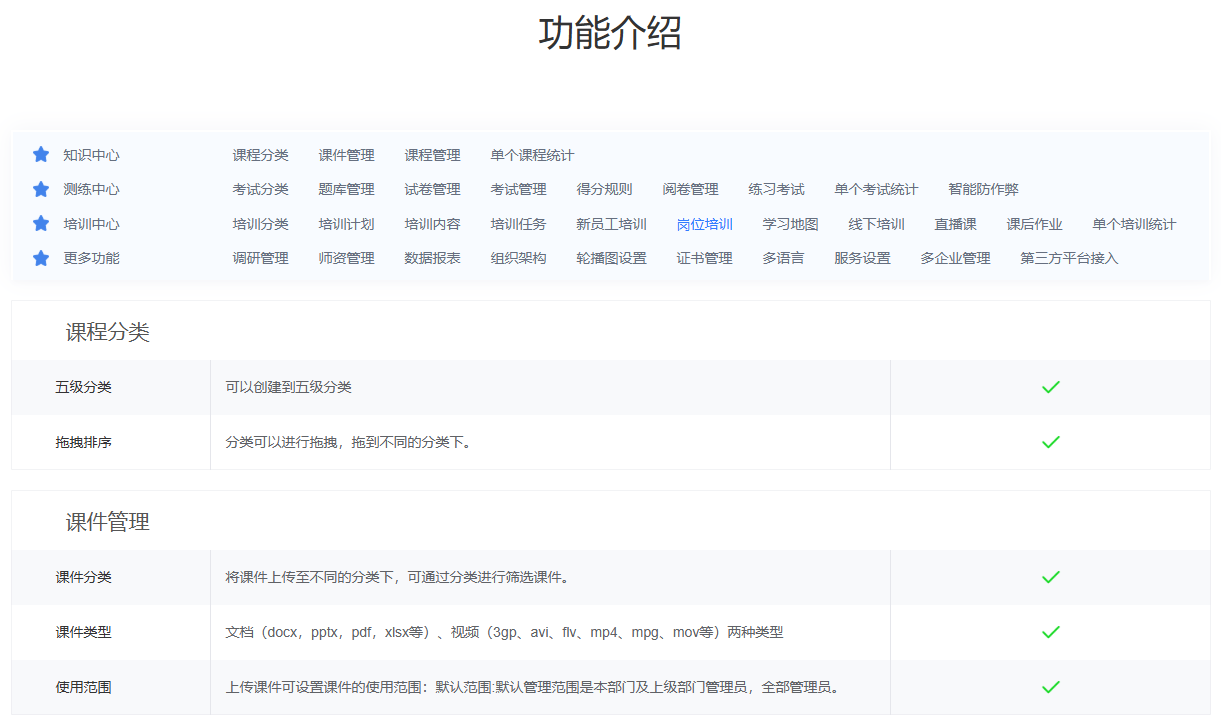Screen dimensions: 1221x719
Task: Click the 题库管理 link
Action: click(345, 189)
